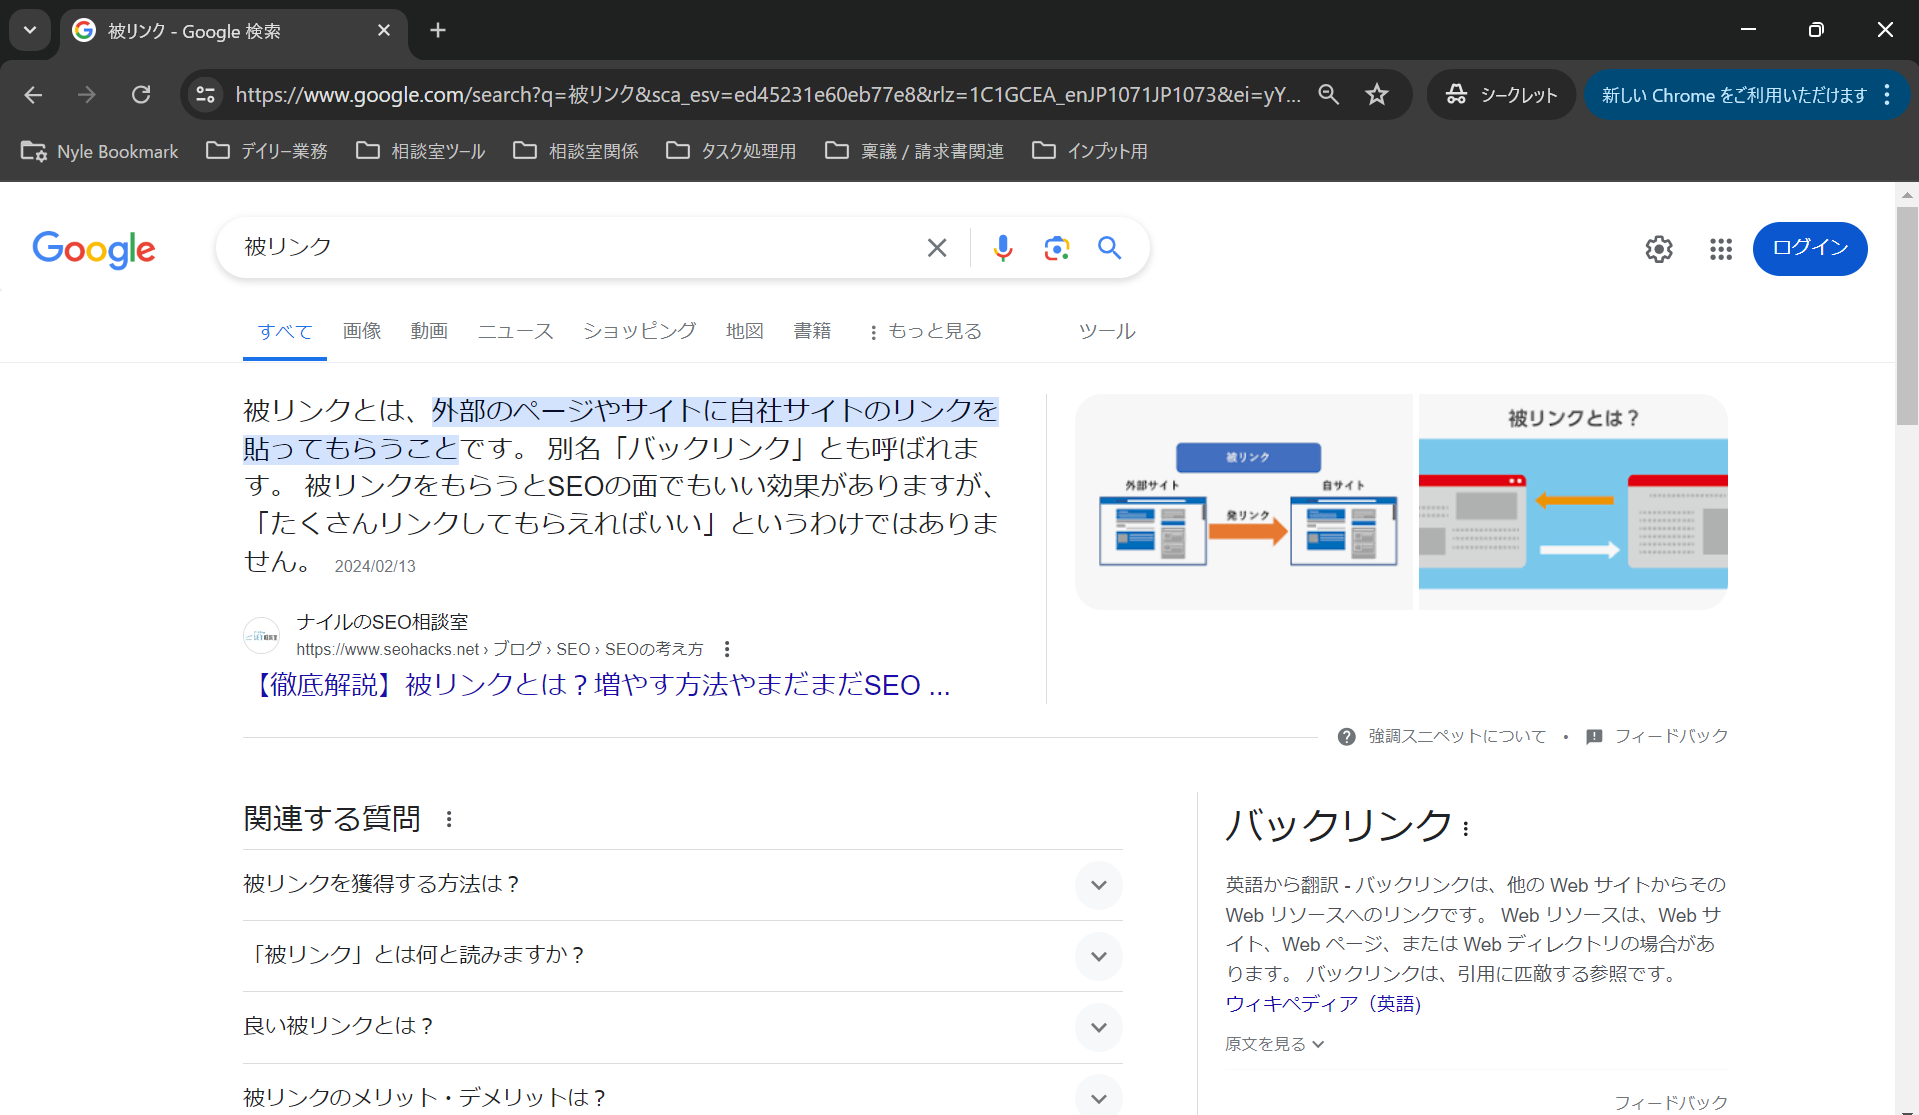Screen dimensions: 1919x1115
Task: Open options beside 関連する質問 heading
Action: click(449, 820)
